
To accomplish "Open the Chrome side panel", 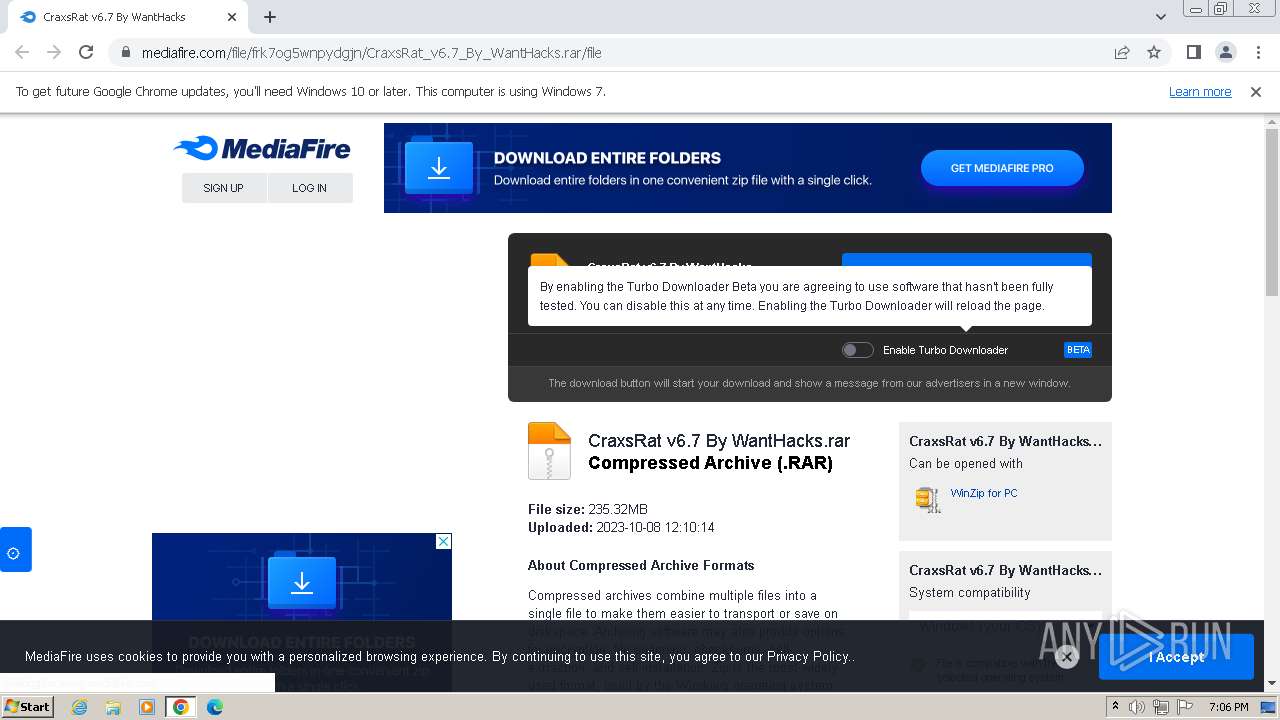I will coord(1193,53).
